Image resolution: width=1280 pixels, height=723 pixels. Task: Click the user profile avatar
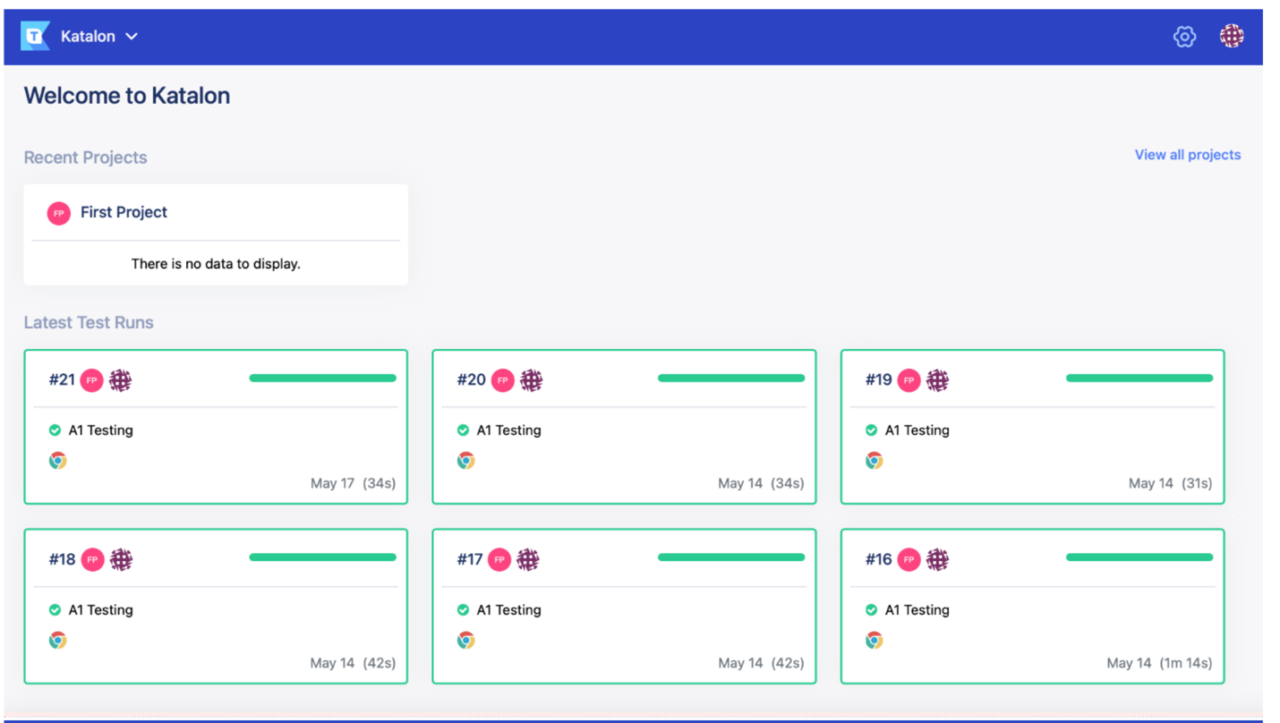tap(1231, 35)
